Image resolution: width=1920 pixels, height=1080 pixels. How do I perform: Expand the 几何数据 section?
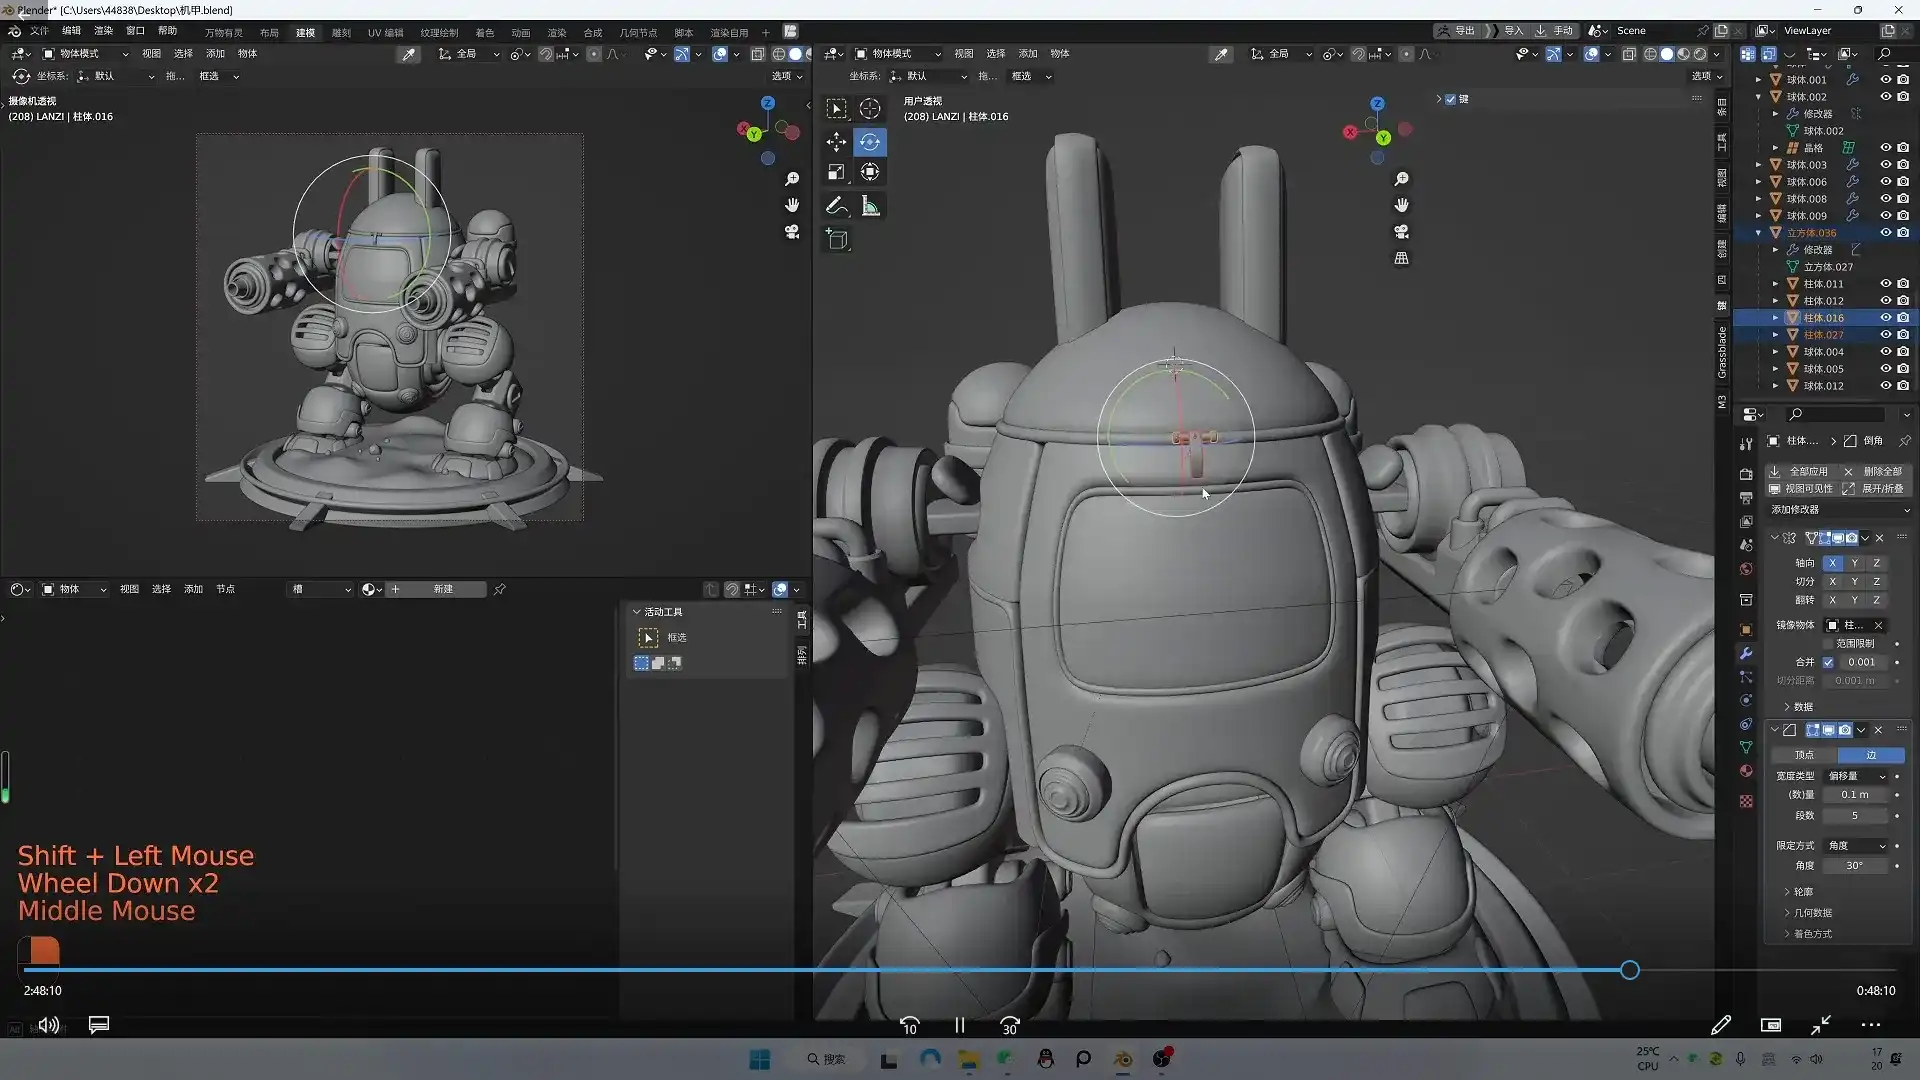tap(1812, 913)
